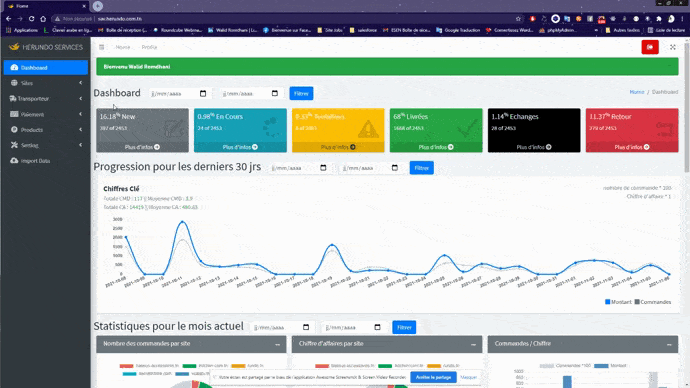This screenshot has height=388, width=690.
Task: Expand the Products menu chevron
Action: (81, 130)
